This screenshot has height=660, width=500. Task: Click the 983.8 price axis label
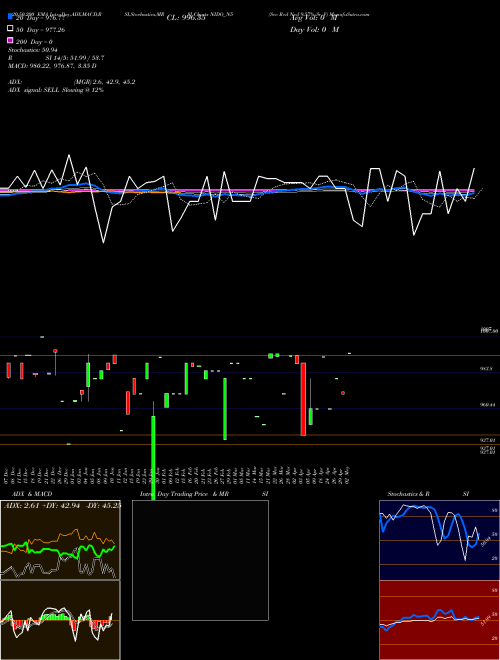487,369
